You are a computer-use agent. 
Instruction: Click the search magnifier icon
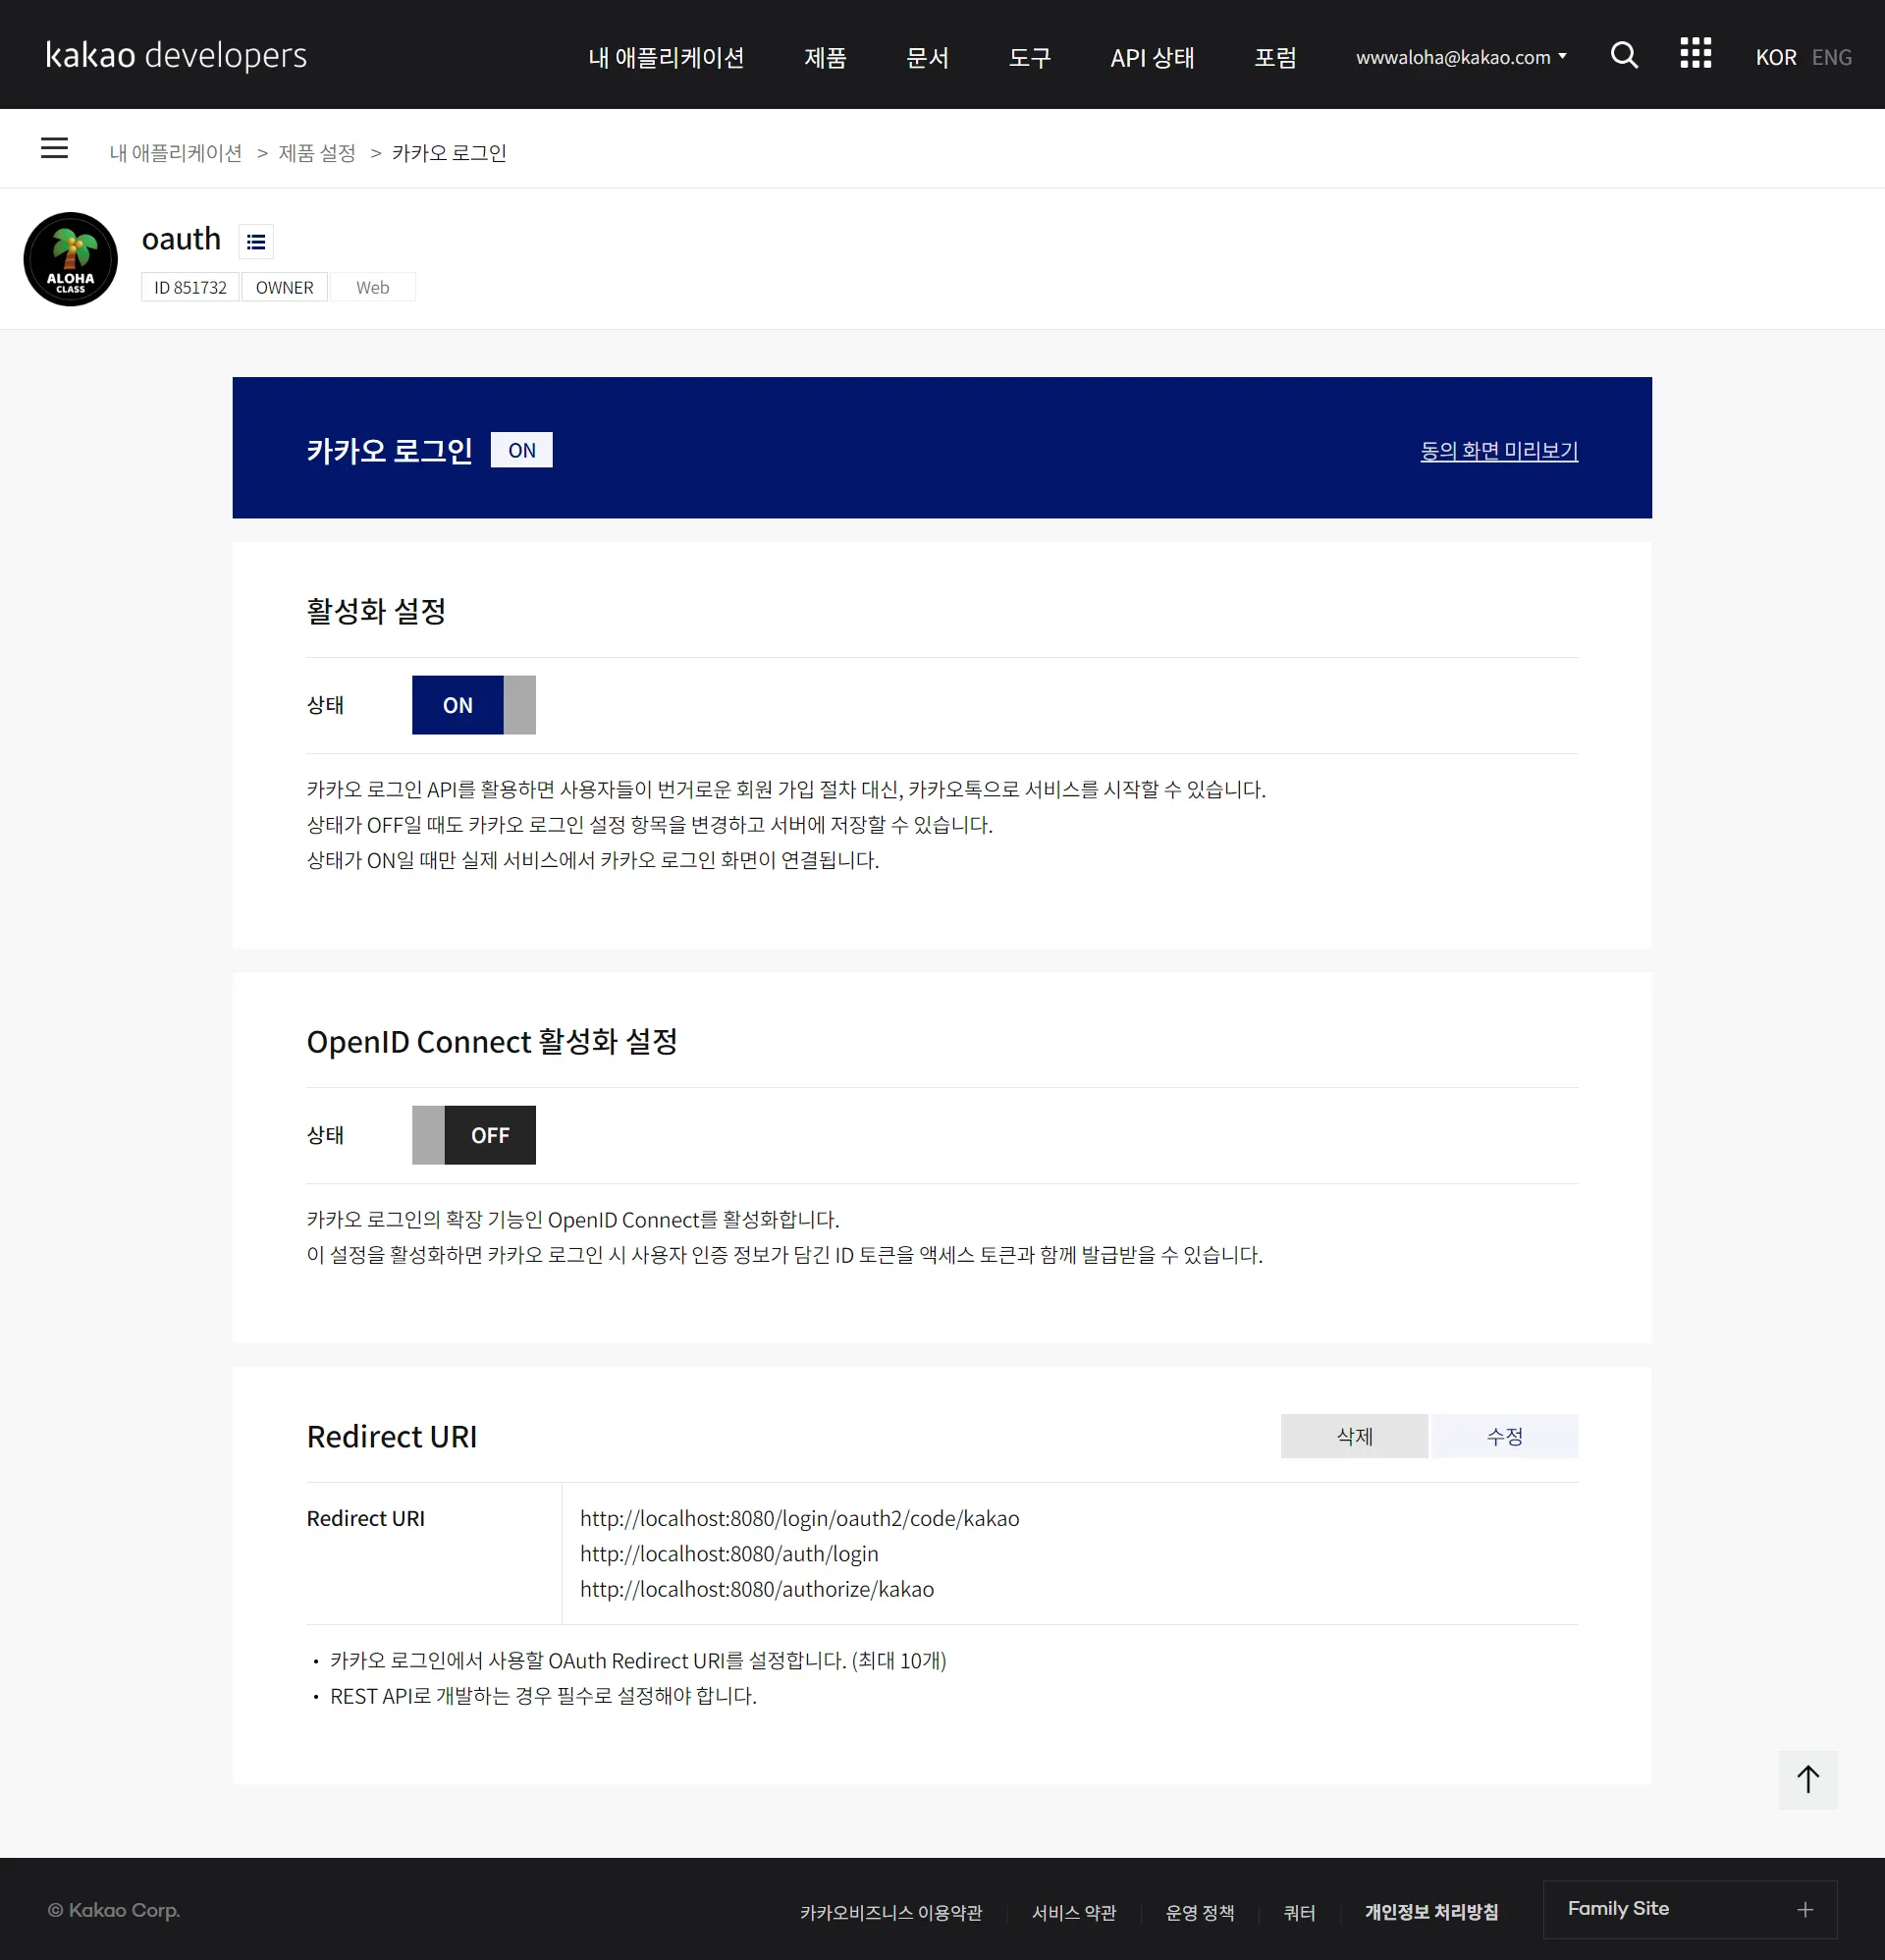(1624, 56)
